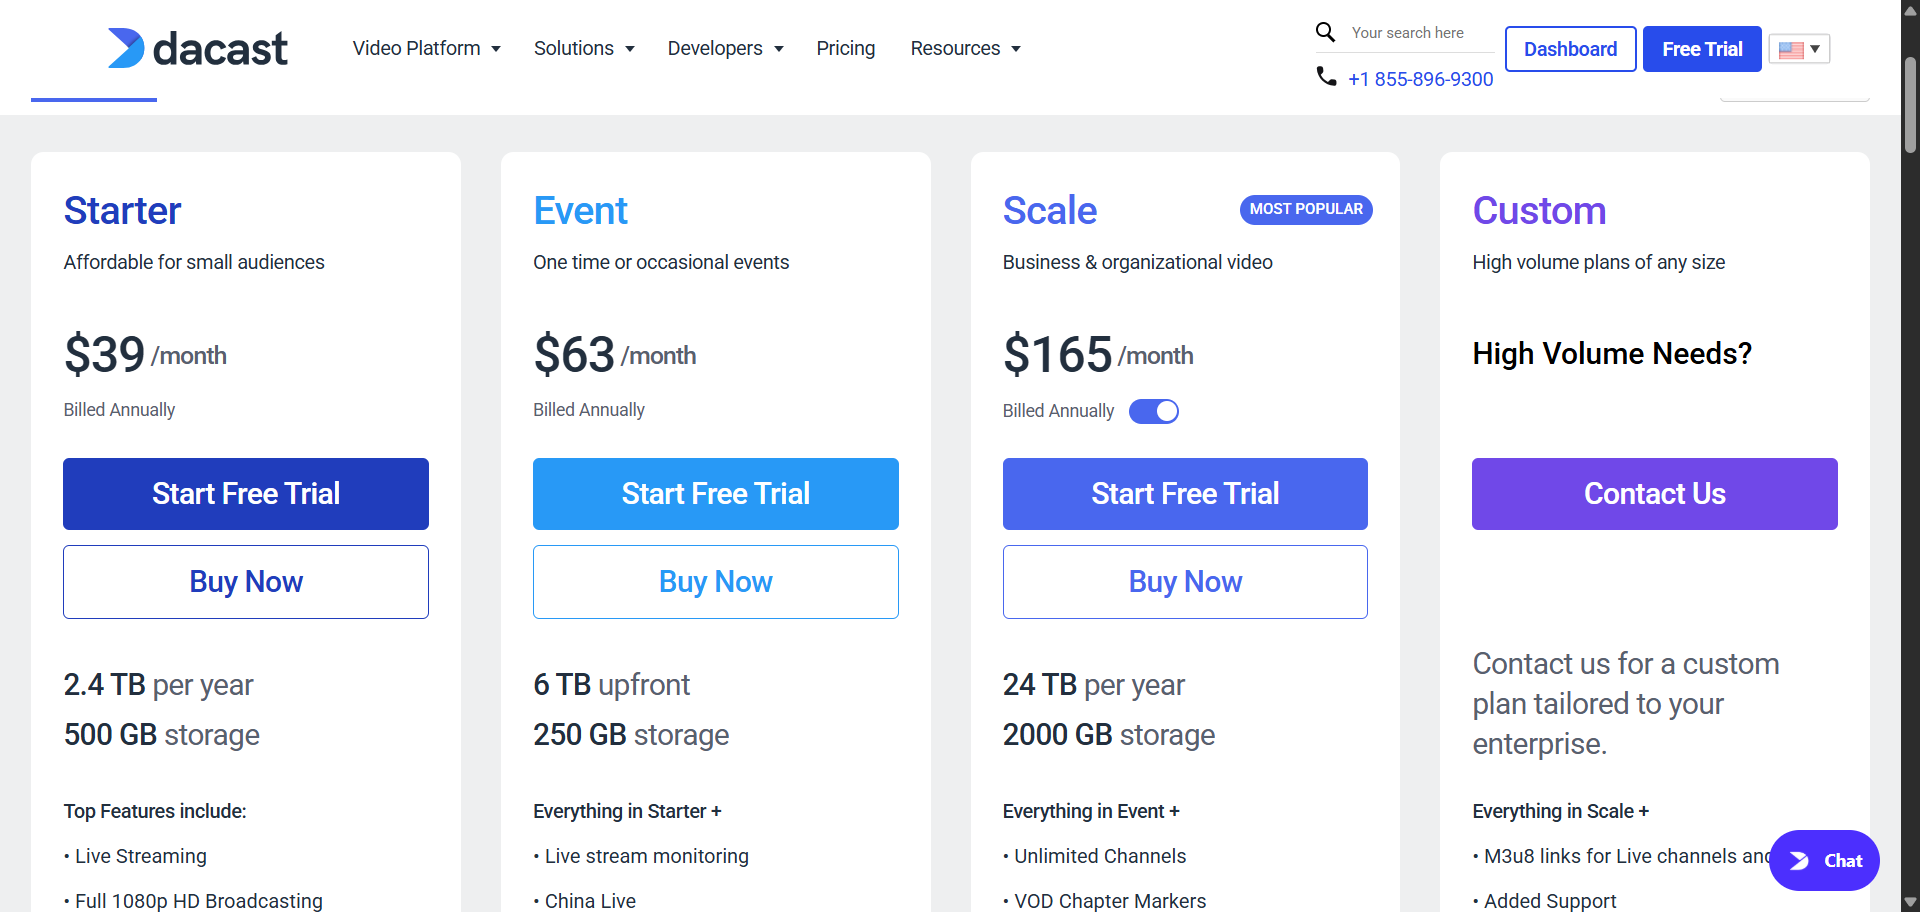Screen dimensions: 1920x912
Task: Expand the Resources menu
Action: (965, 48)
